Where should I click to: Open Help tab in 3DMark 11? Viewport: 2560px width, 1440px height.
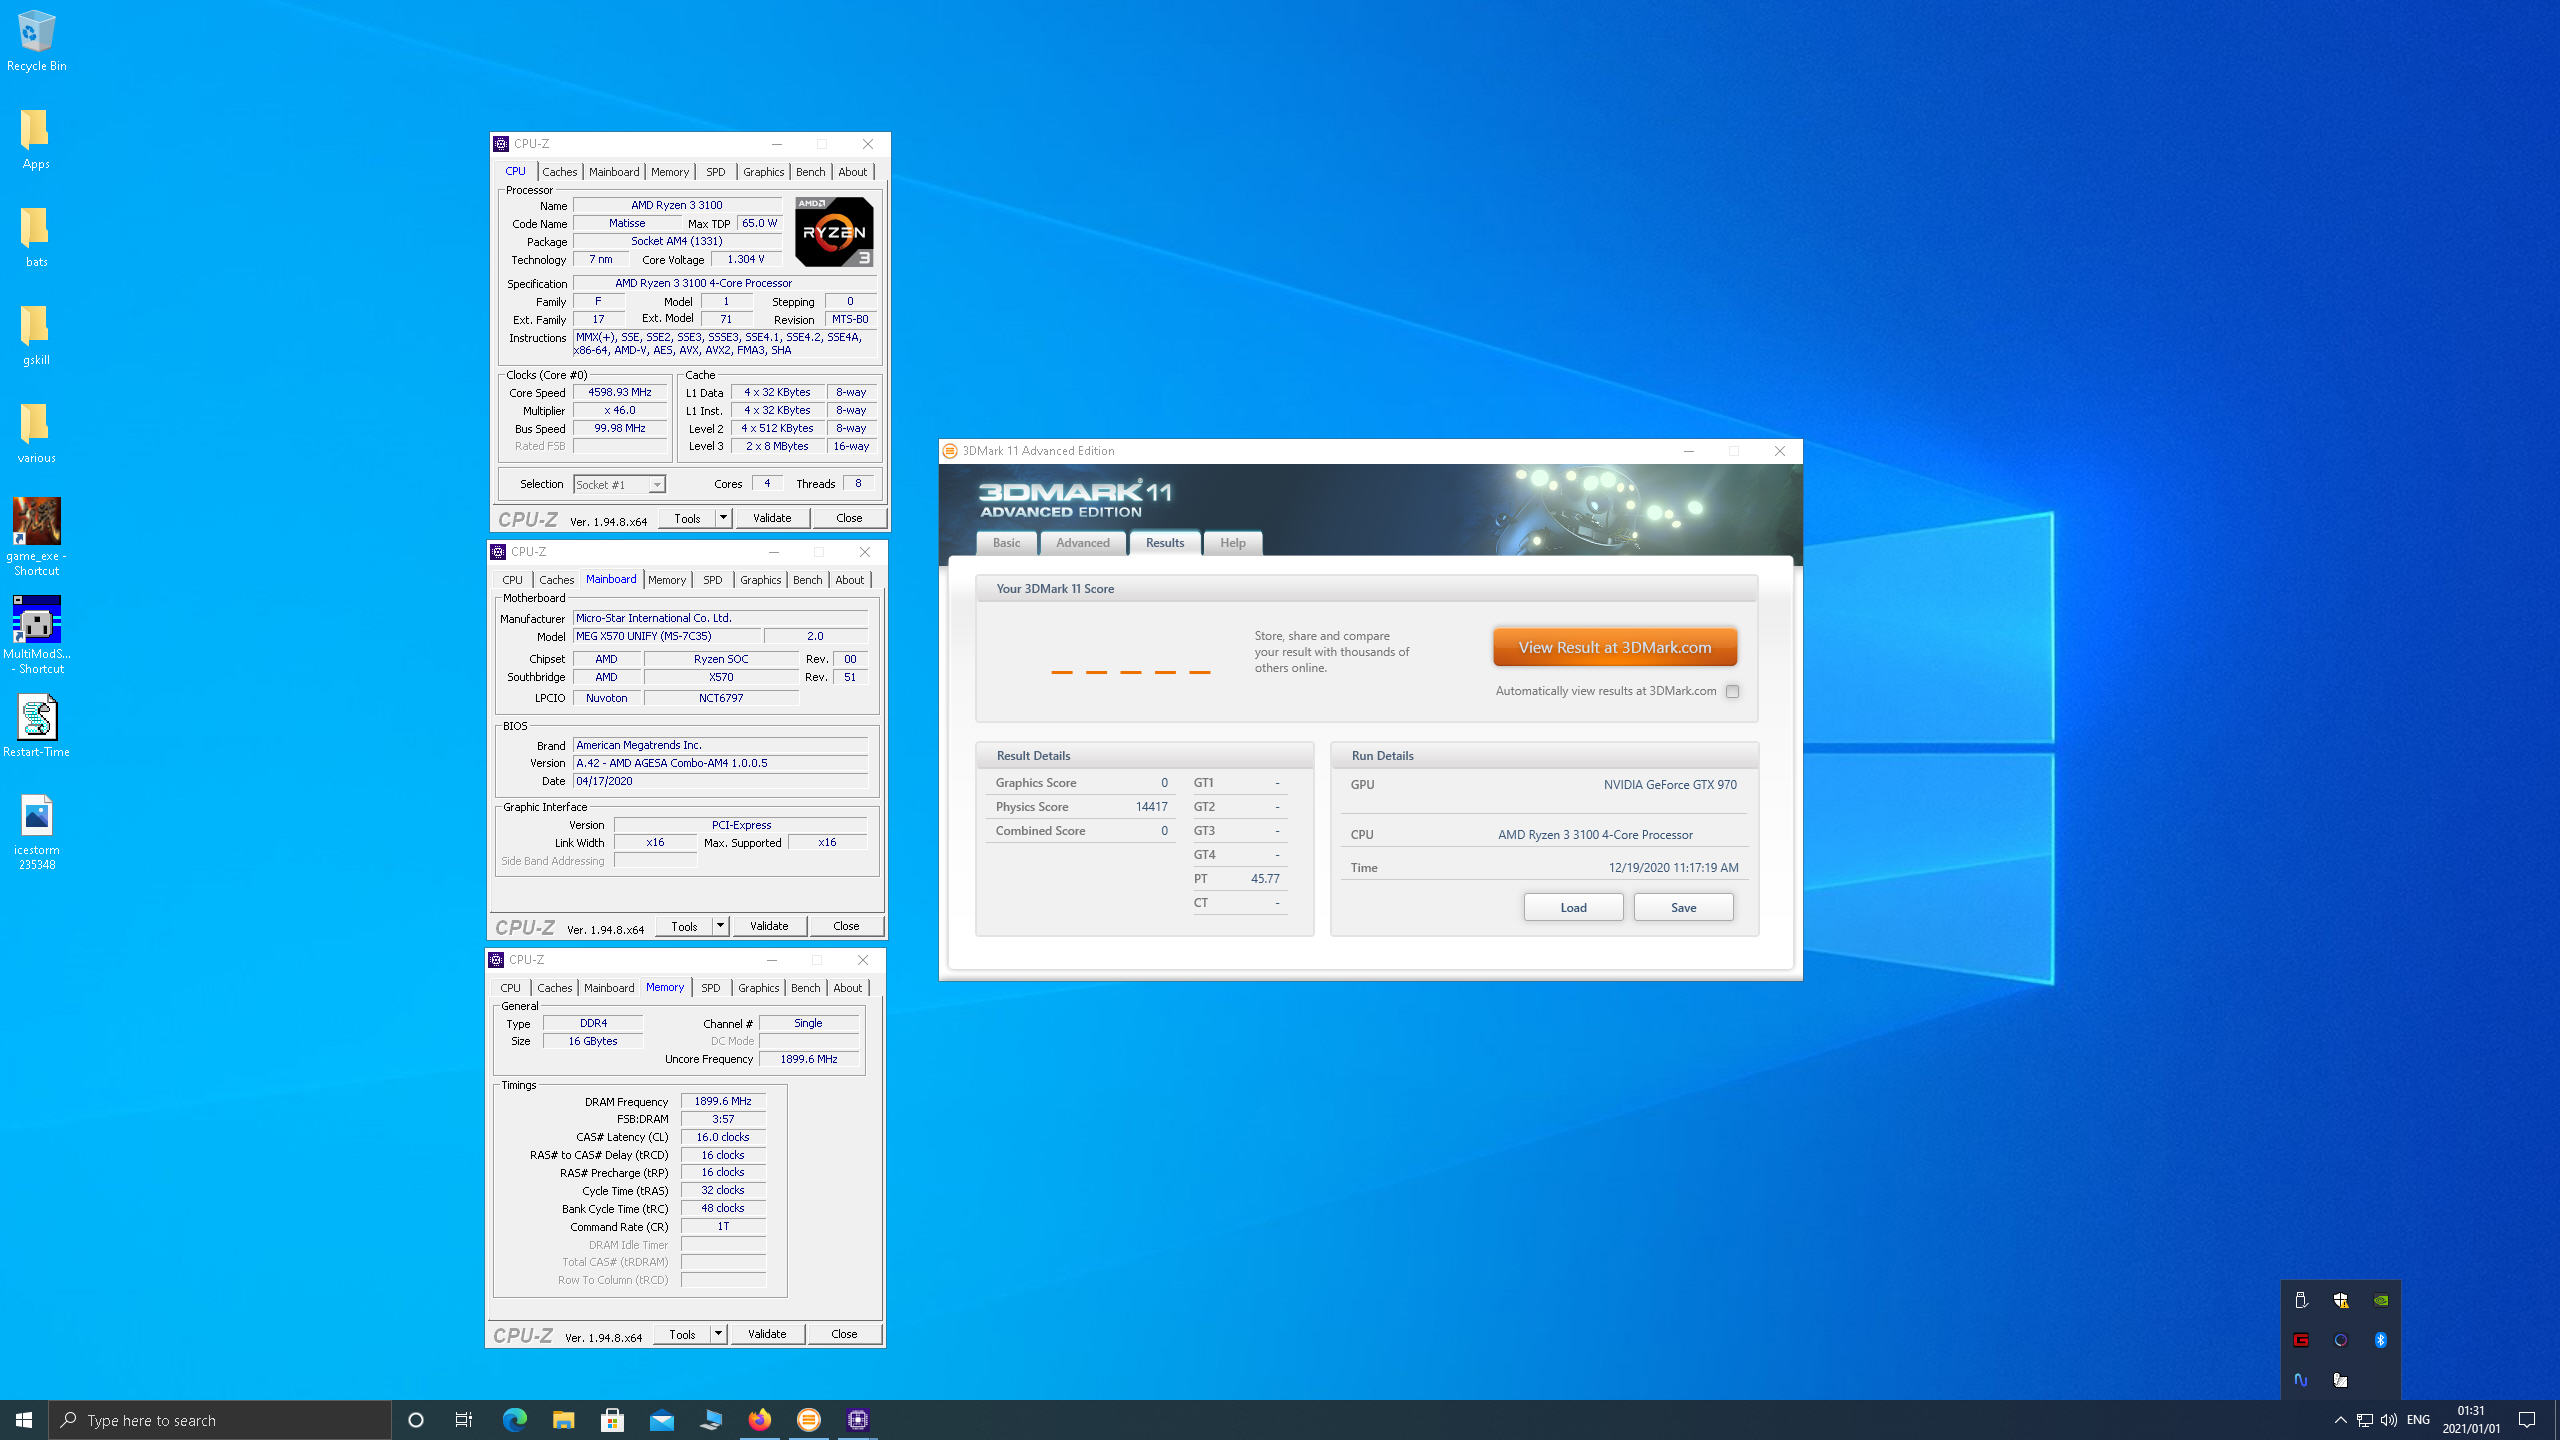click(x=1232, y=542)
